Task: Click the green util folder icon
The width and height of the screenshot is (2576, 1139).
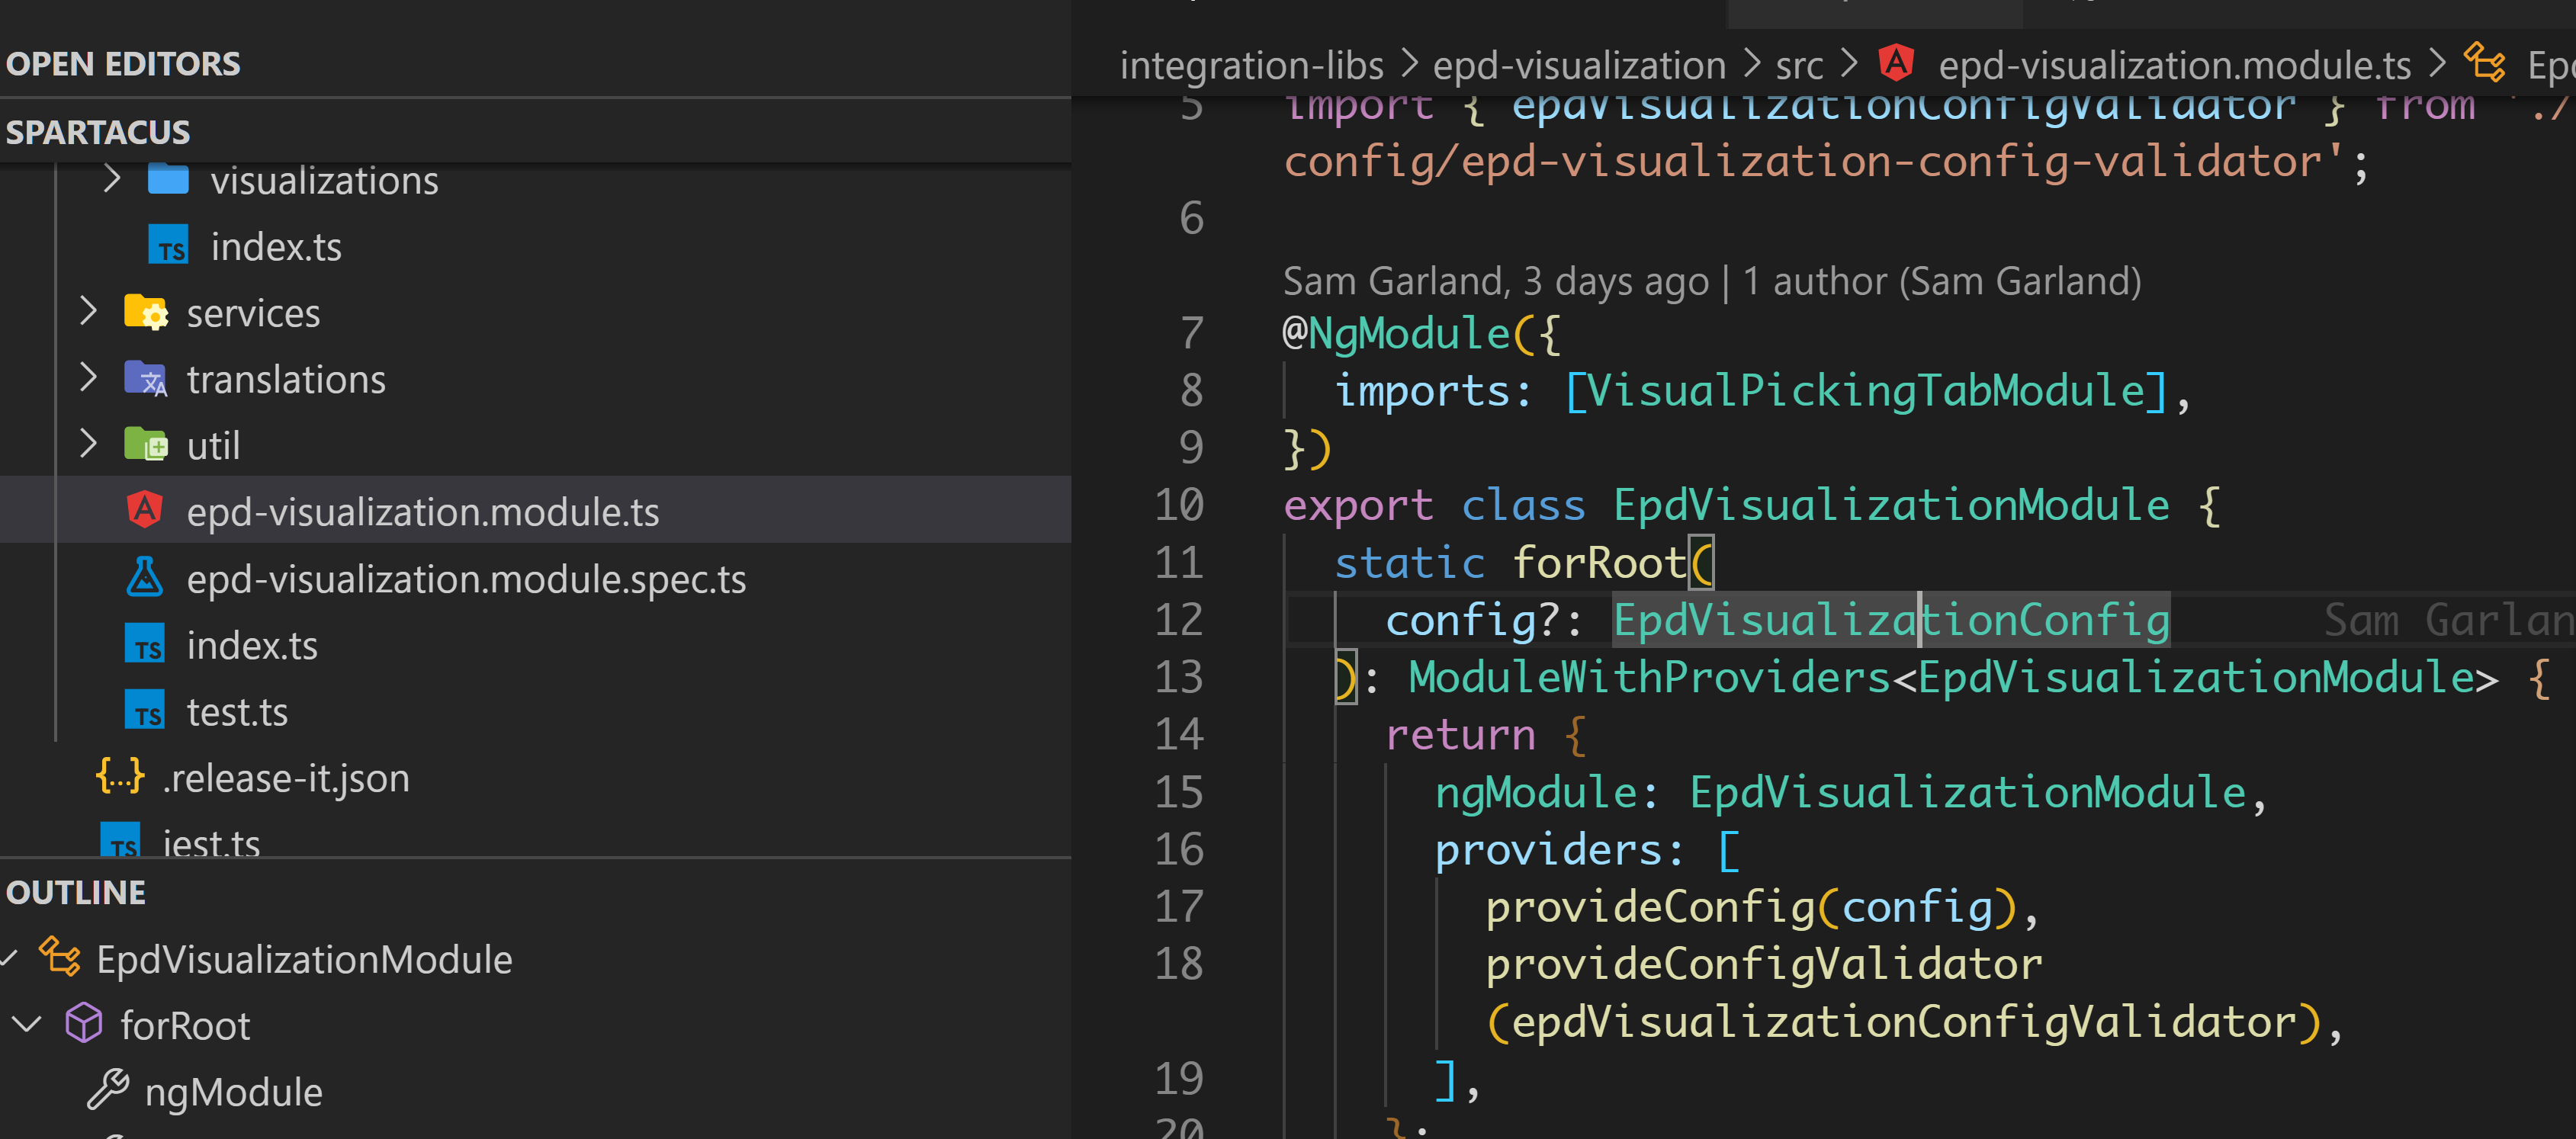Action: [x=146, y=445]
